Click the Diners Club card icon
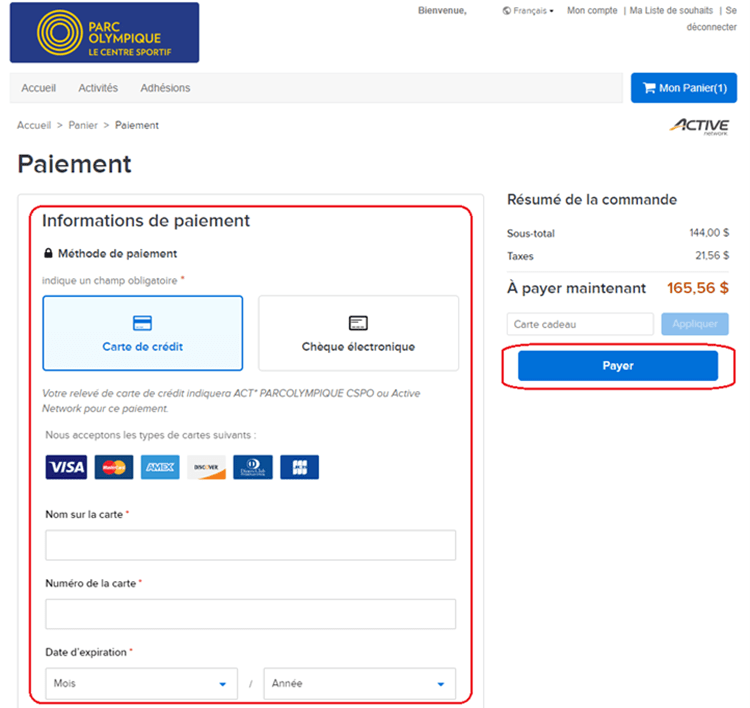The image size is (750, 708). coord(253,467)
